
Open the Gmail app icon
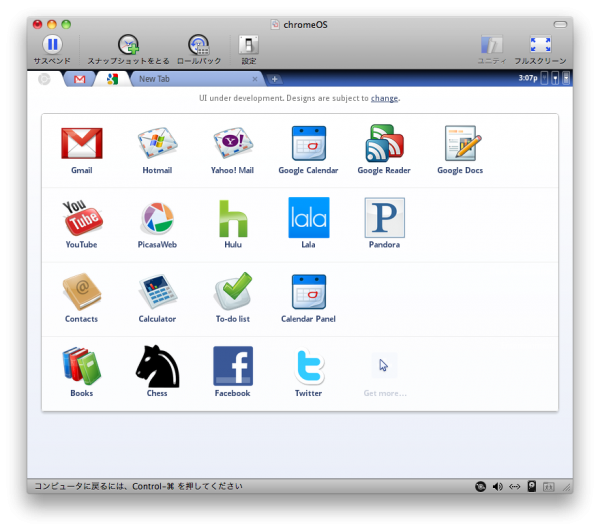click(82, 143)
